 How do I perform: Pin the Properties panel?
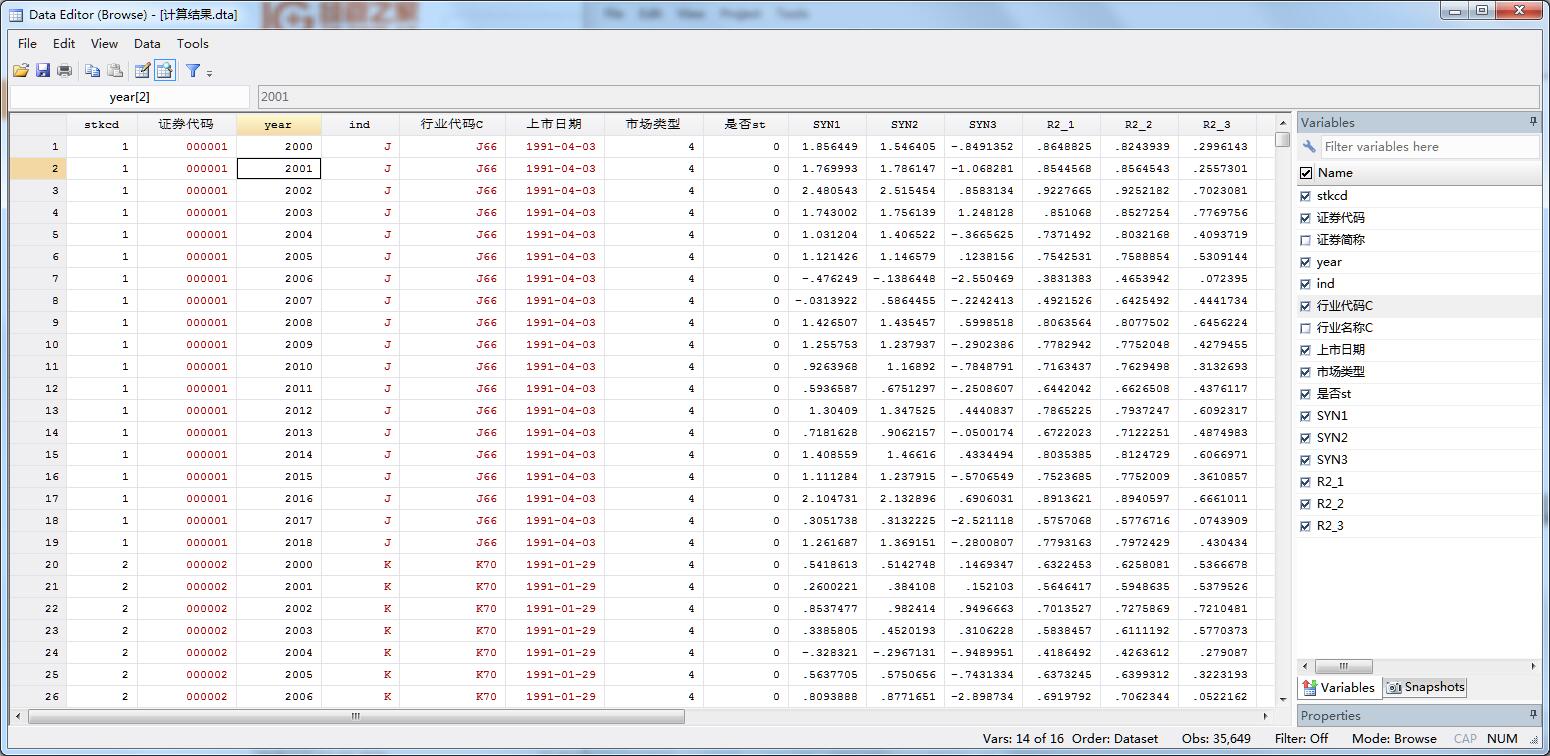1533,715
